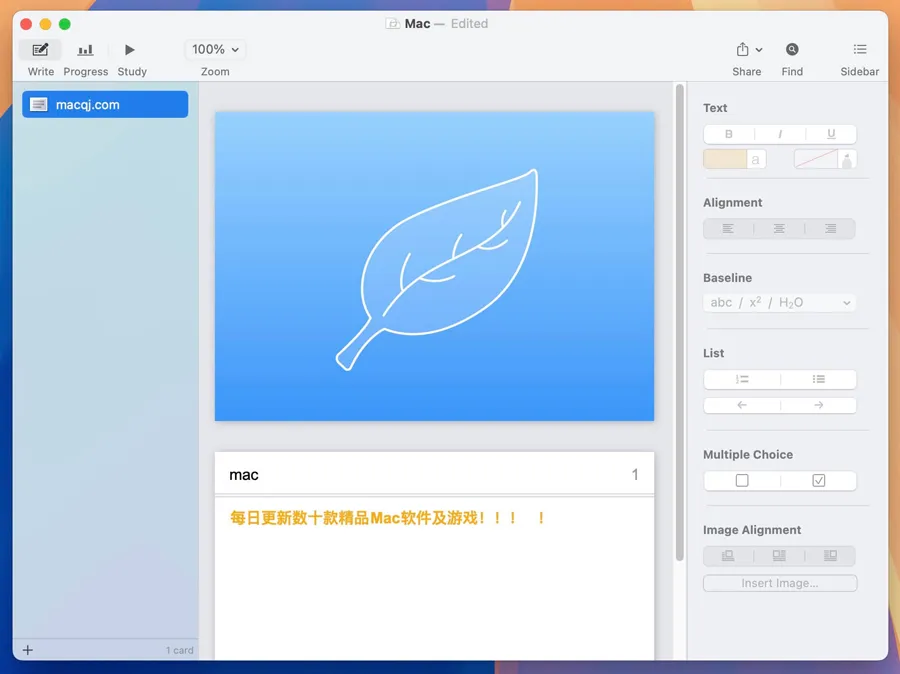Expand the Share menu
Viewport: 900px width, 674px height.
748,50
